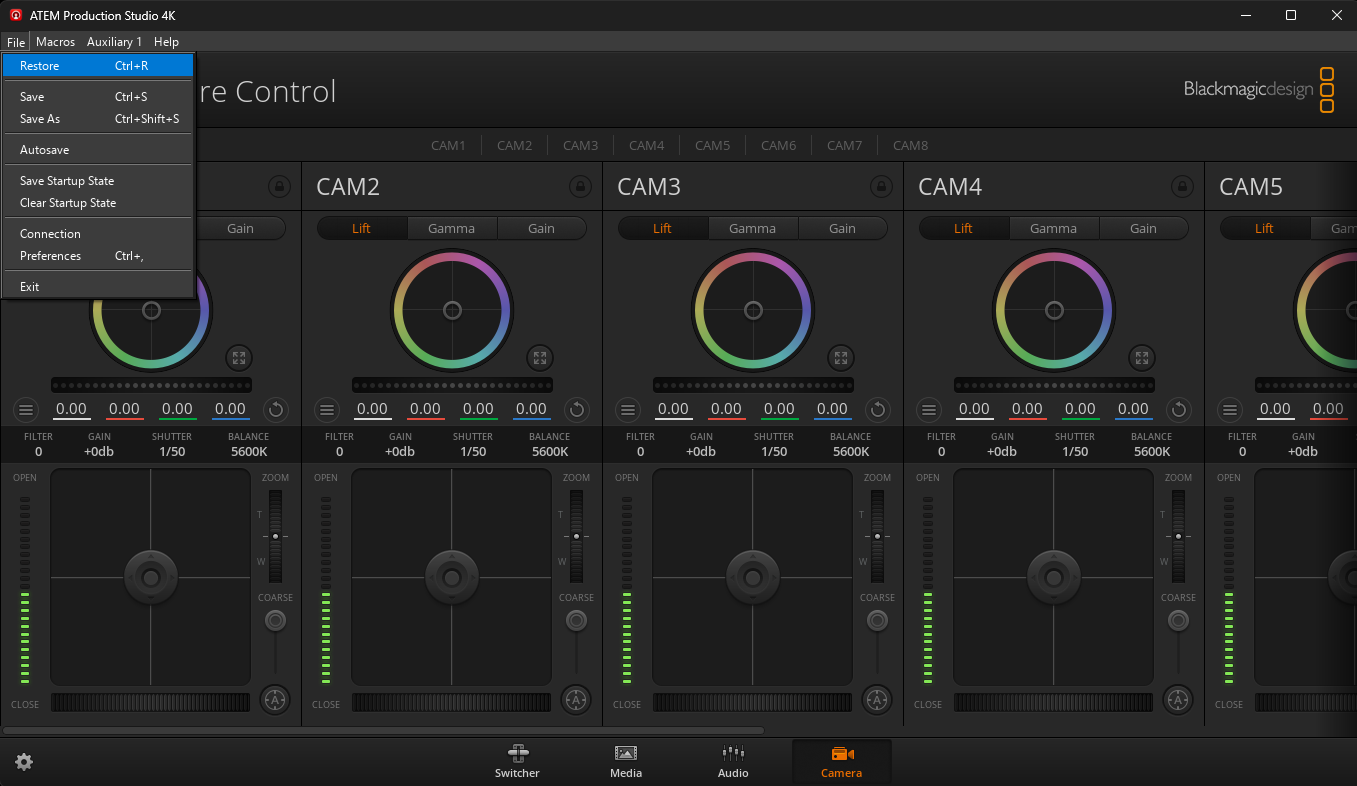Jump to CAM6 in camera selector

pos(778,145)
